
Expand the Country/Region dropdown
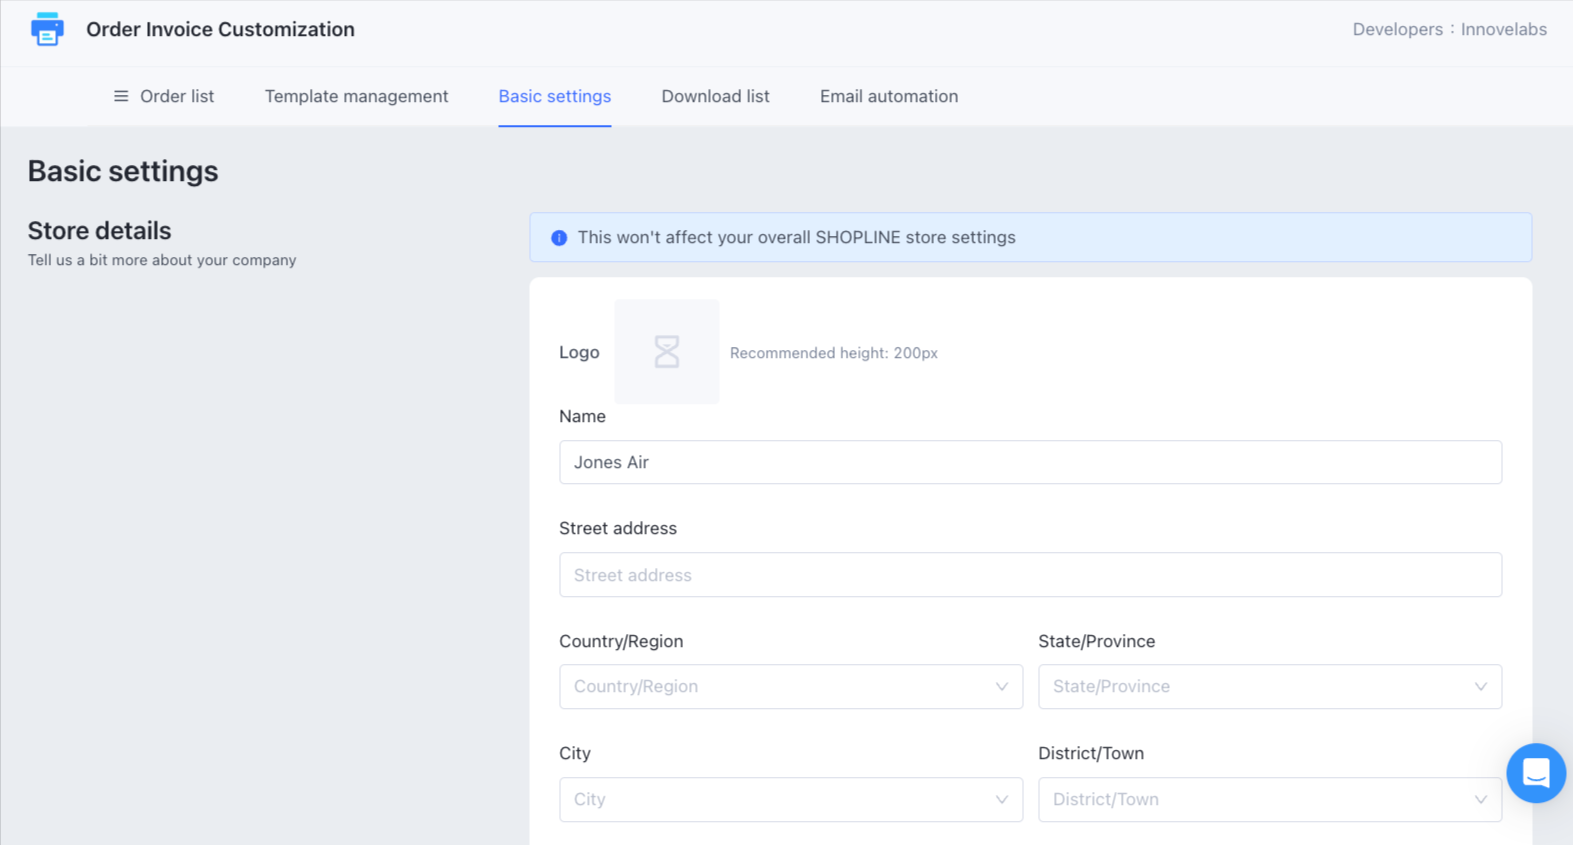click(790, 687)
